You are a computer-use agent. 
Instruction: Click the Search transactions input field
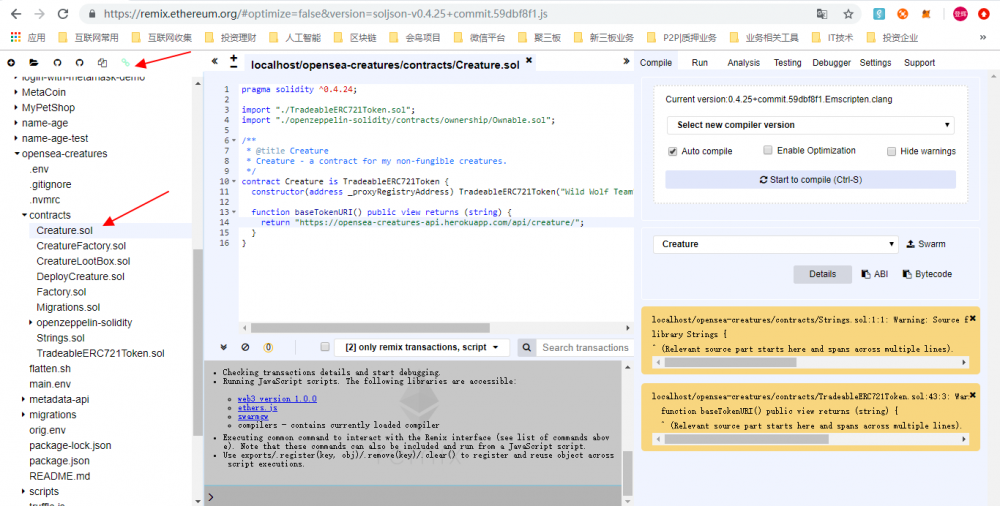click(x=584, y=348)
